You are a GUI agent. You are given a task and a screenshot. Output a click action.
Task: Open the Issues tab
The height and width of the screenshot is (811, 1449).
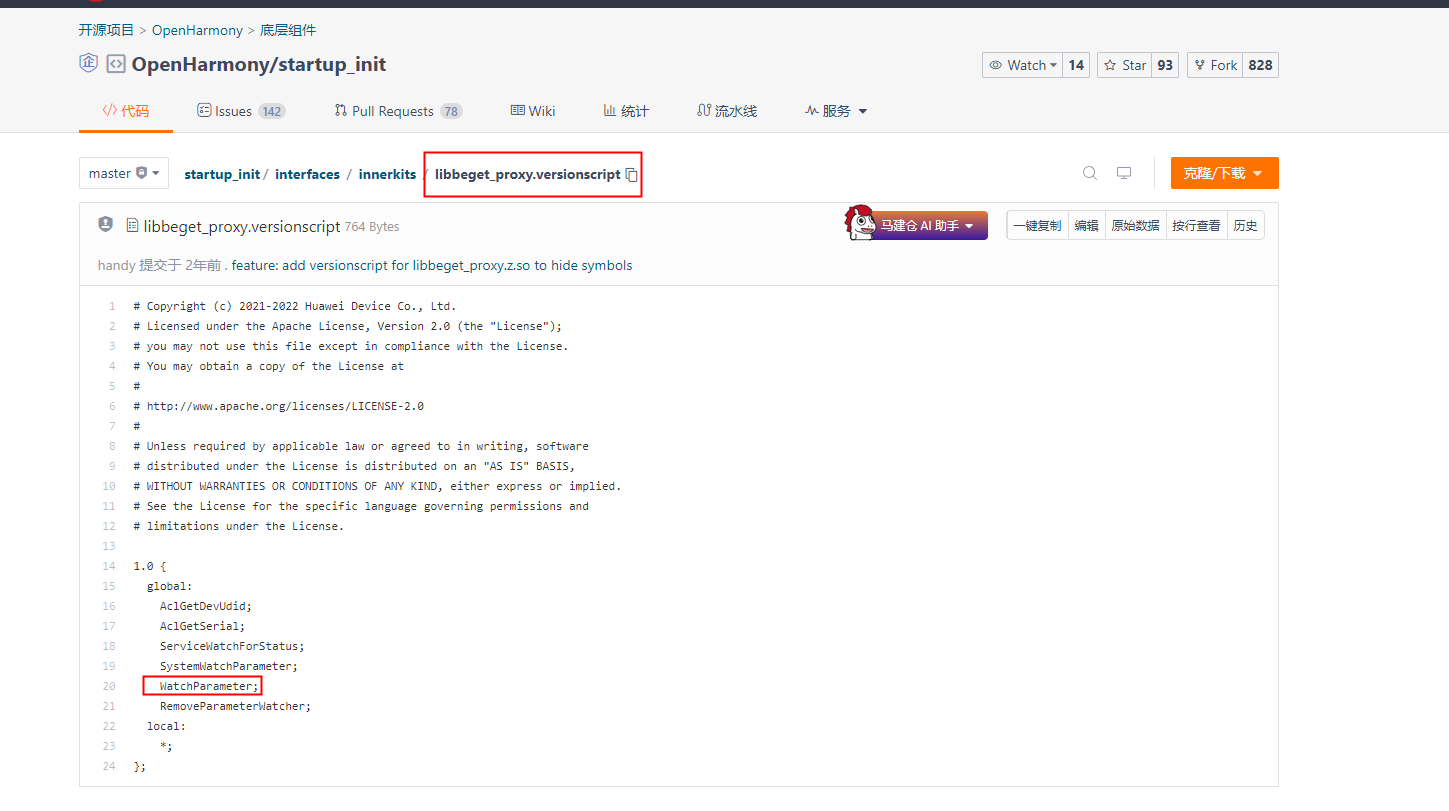pyautogui.click(x=241, y=111)
